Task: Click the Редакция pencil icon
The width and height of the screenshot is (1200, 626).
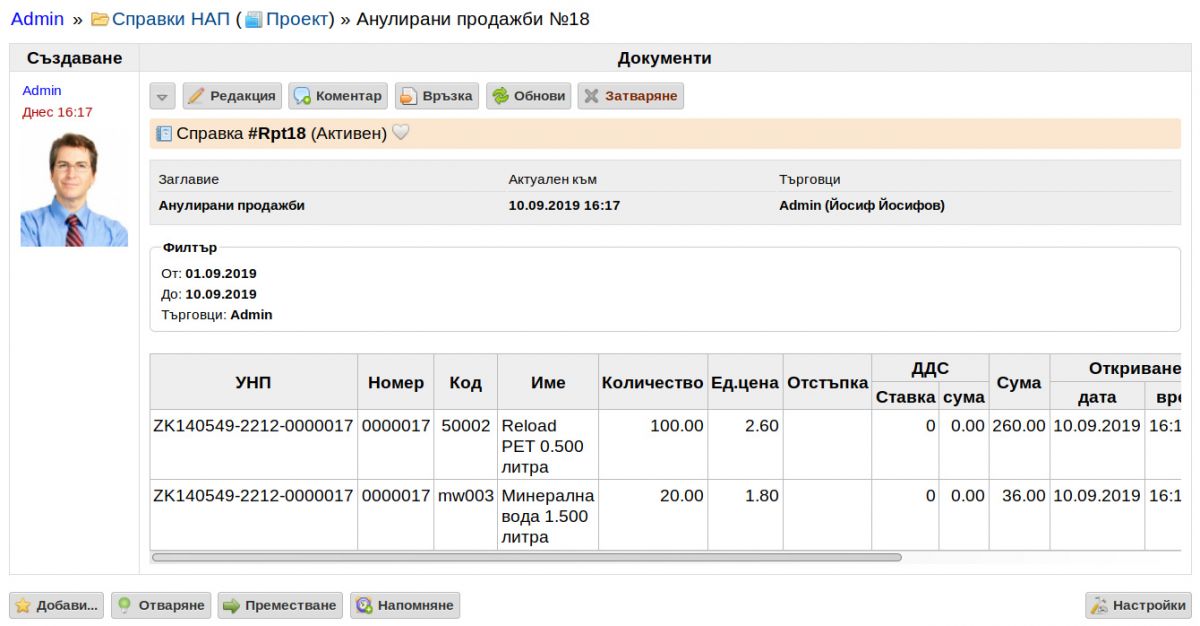Action: coord(196,96)
